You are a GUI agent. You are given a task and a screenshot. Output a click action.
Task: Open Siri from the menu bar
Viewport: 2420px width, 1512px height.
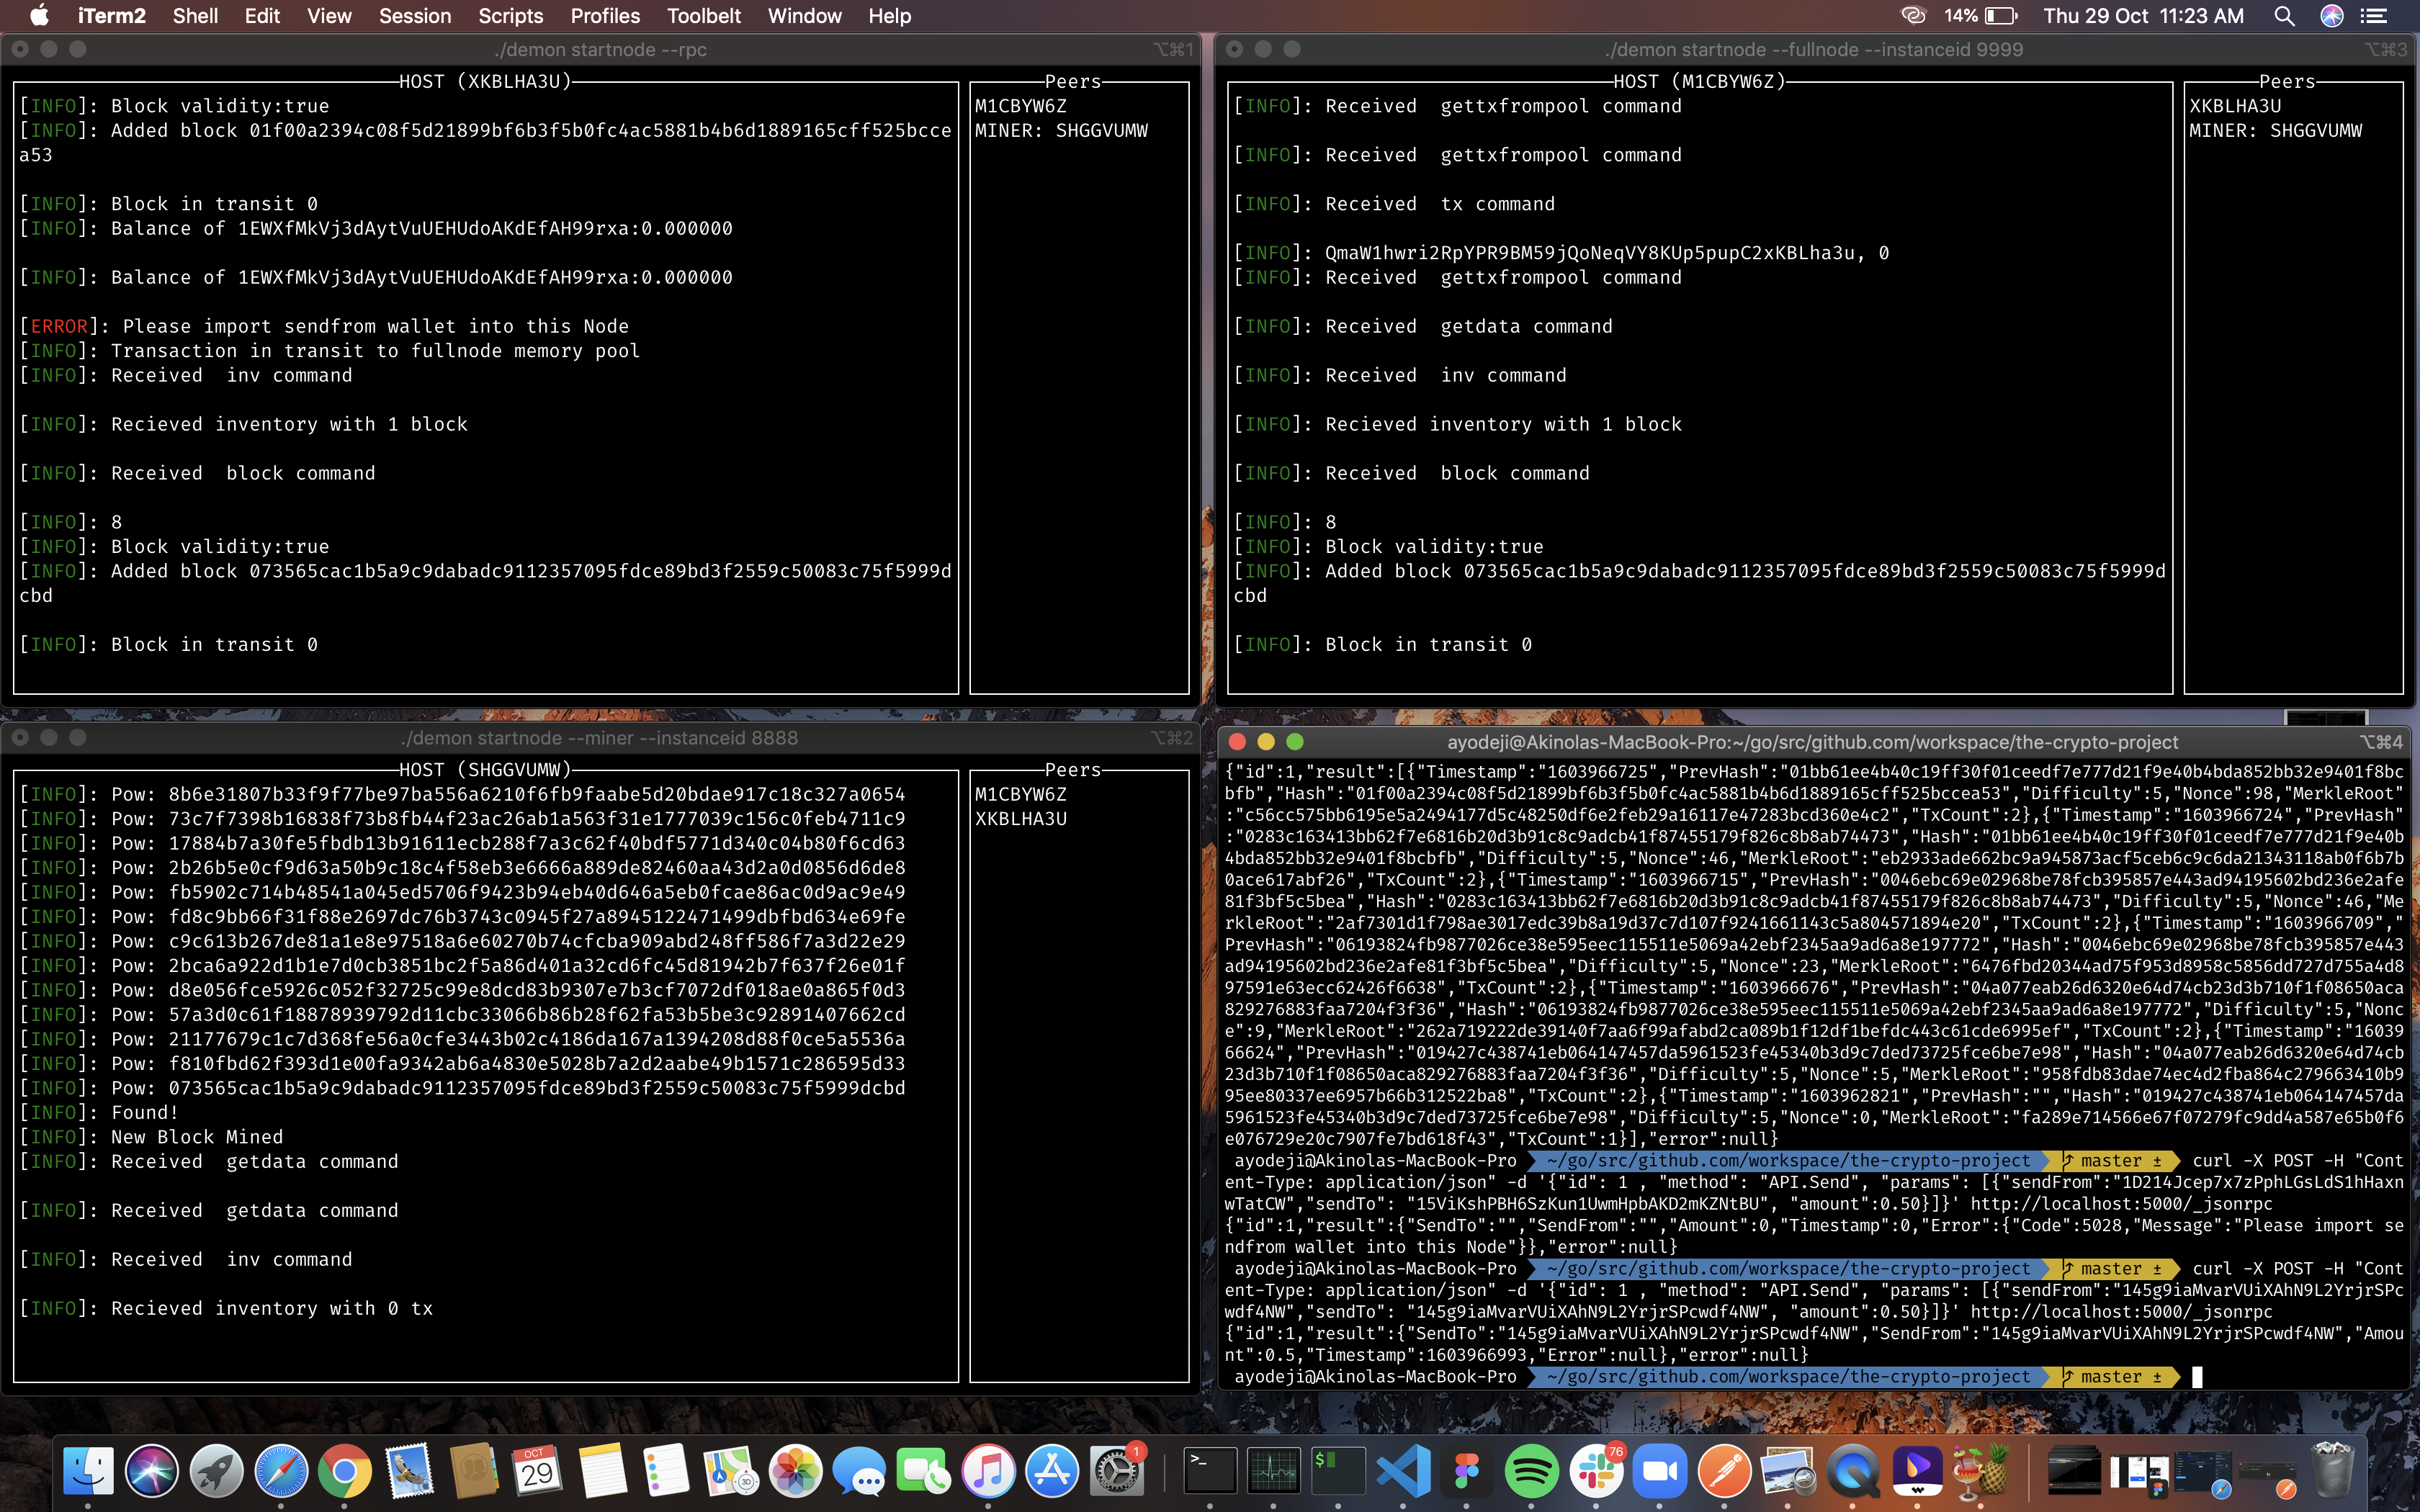[x=2332, y=16]
